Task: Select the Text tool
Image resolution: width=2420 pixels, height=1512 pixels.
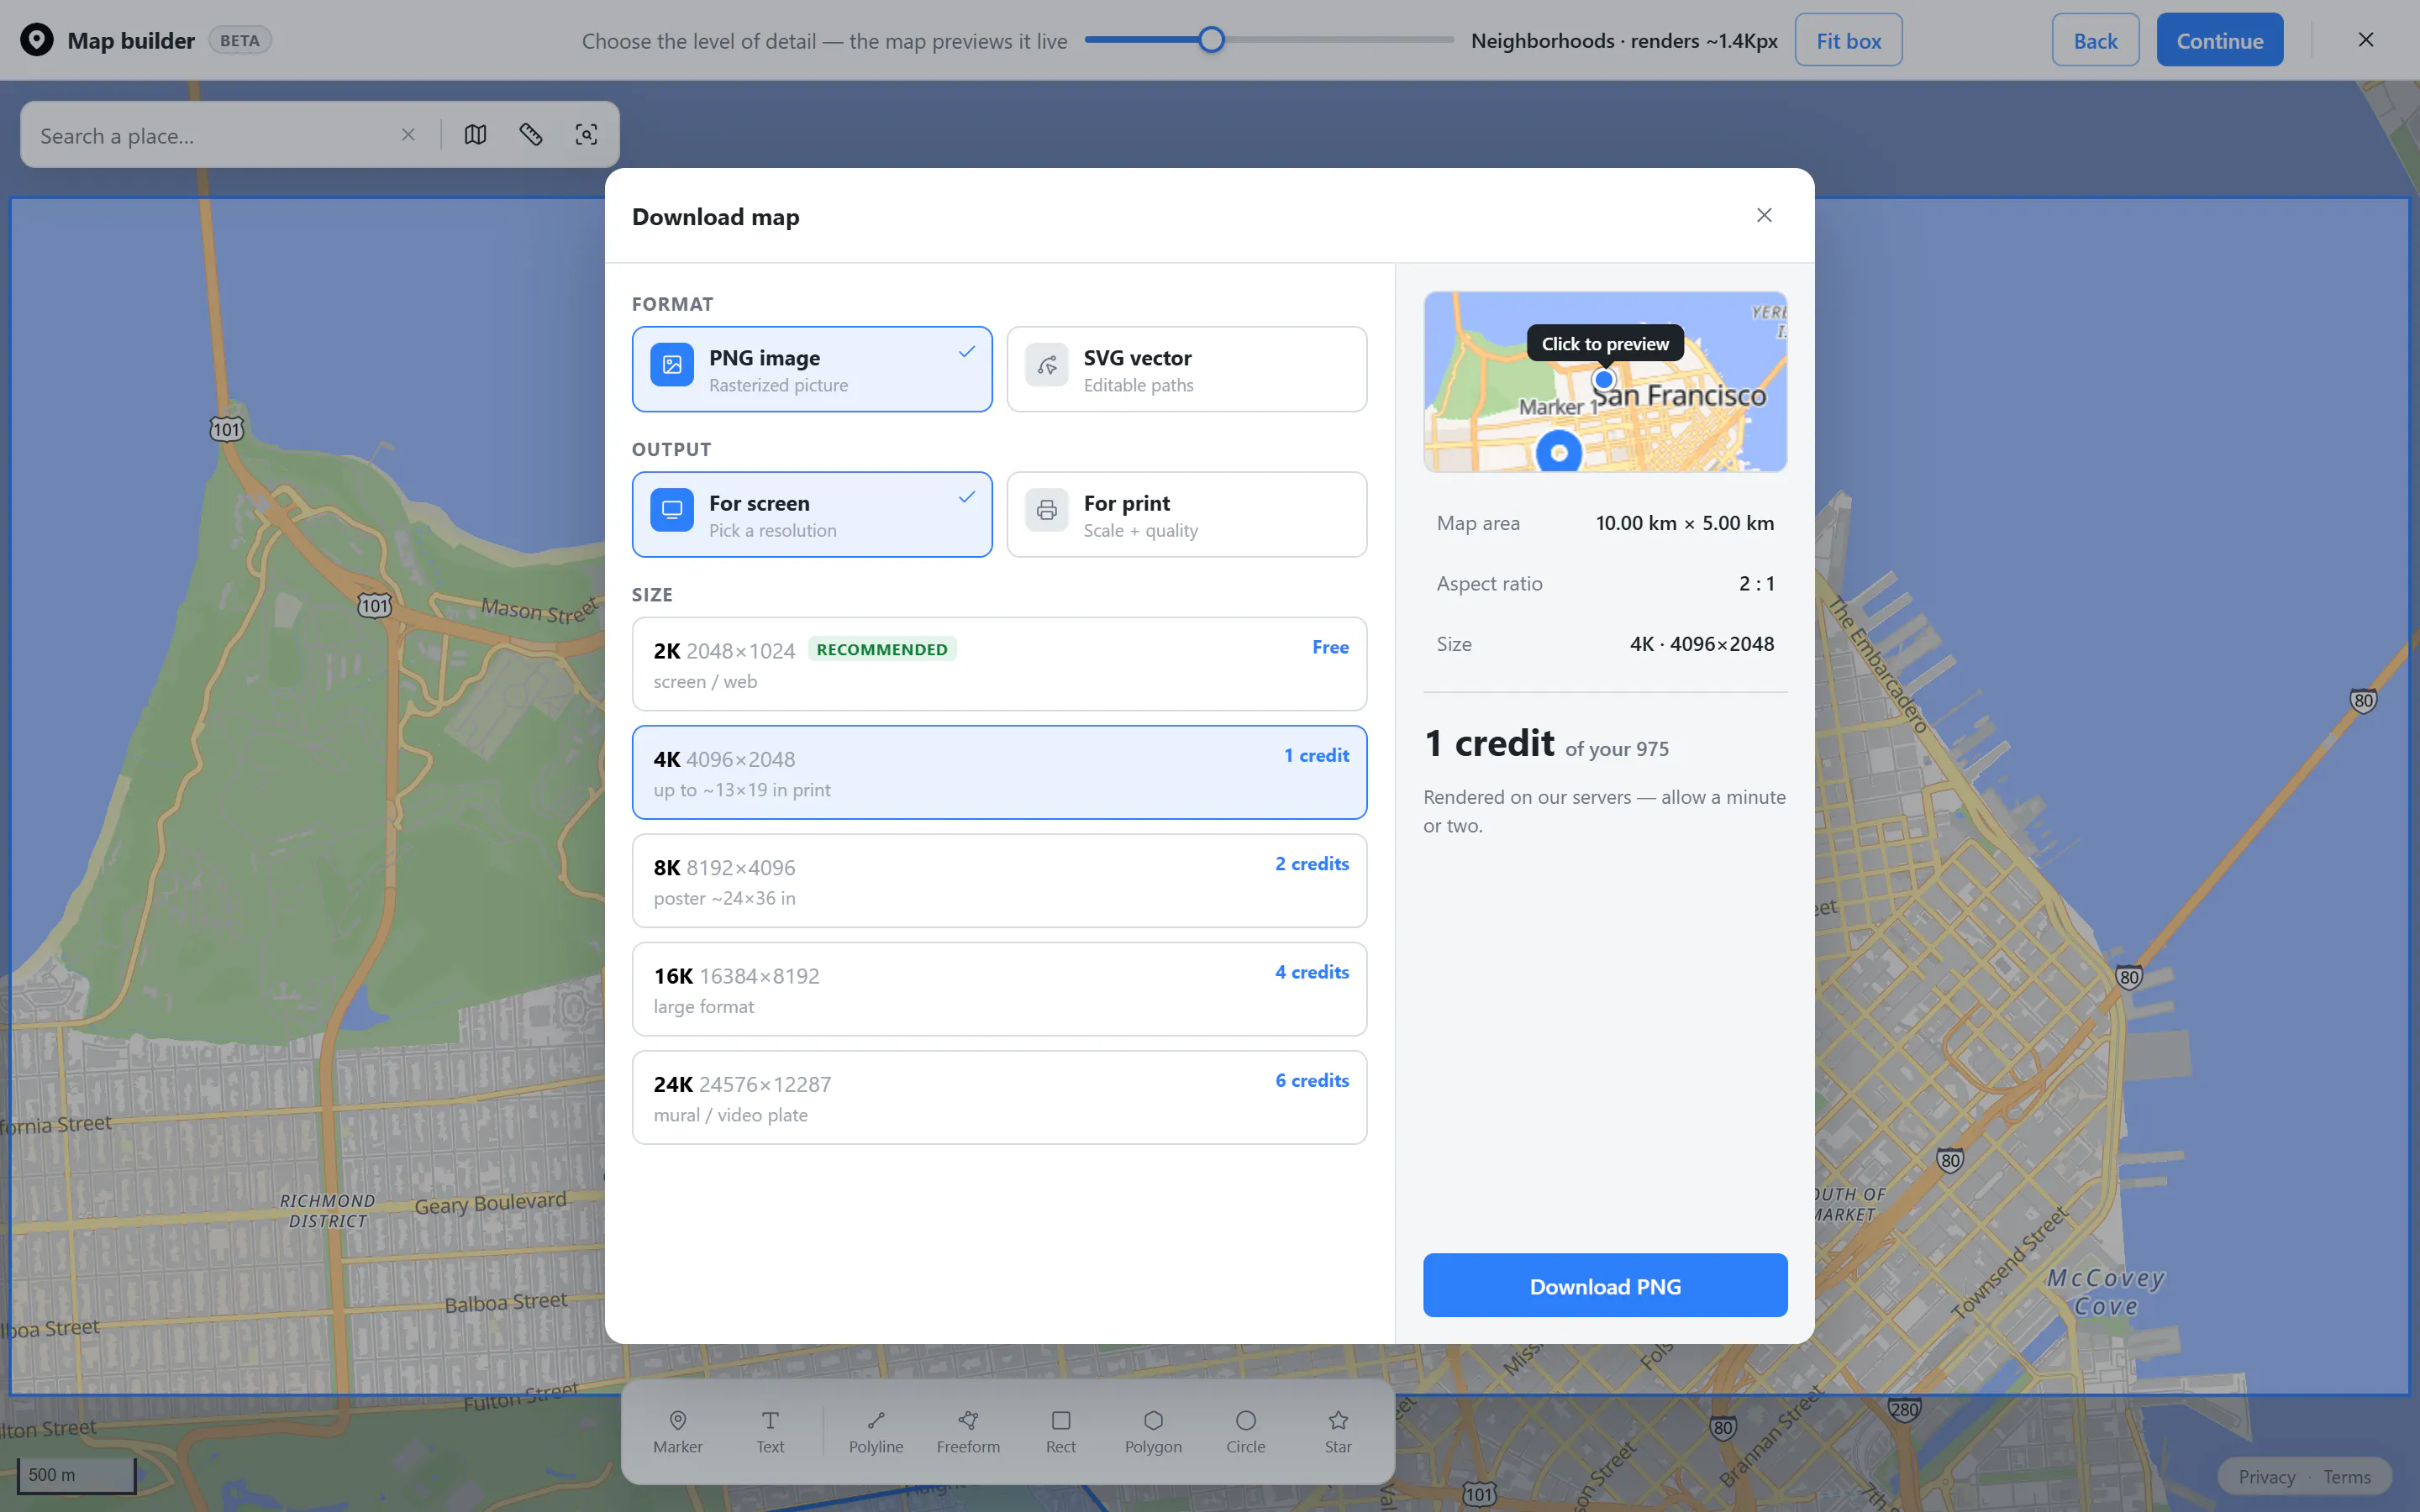Action: point(770,1431)
